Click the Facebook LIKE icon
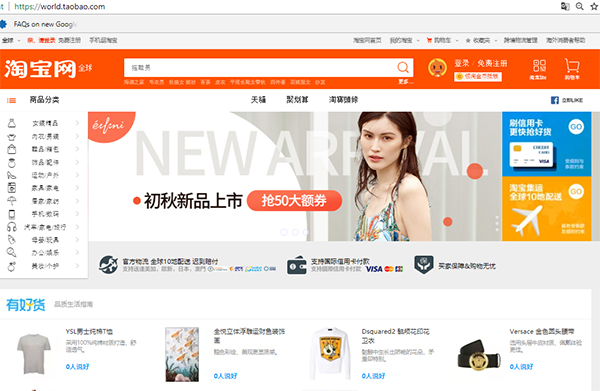The image size is (600, 391). tap(554, 100)
